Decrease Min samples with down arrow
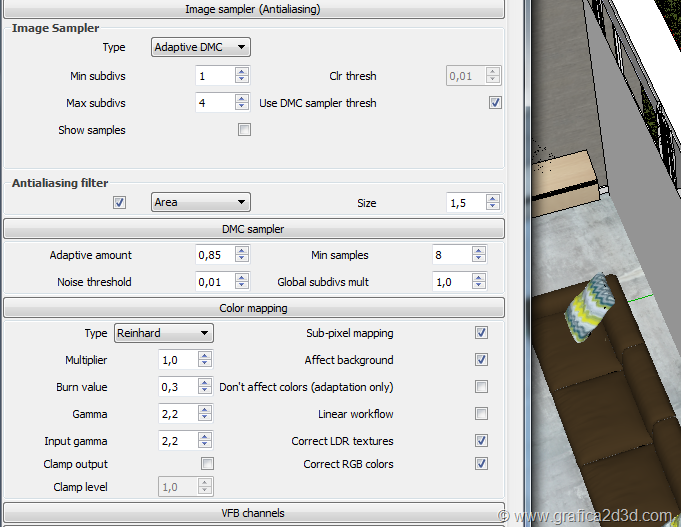 tap(479, 259)
